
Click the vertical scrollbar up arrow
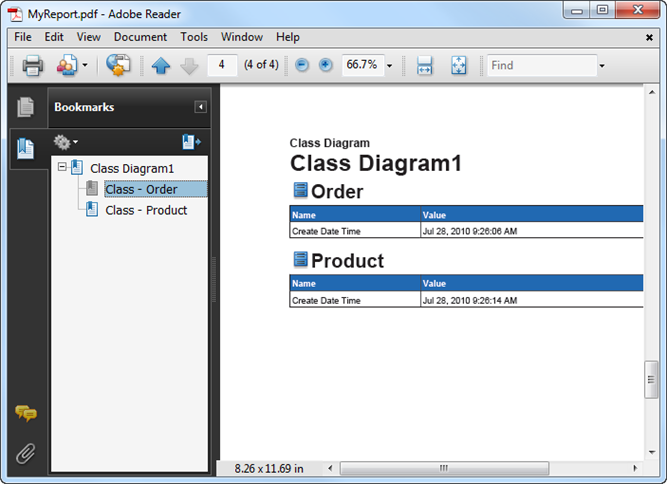tap(652, 92)
